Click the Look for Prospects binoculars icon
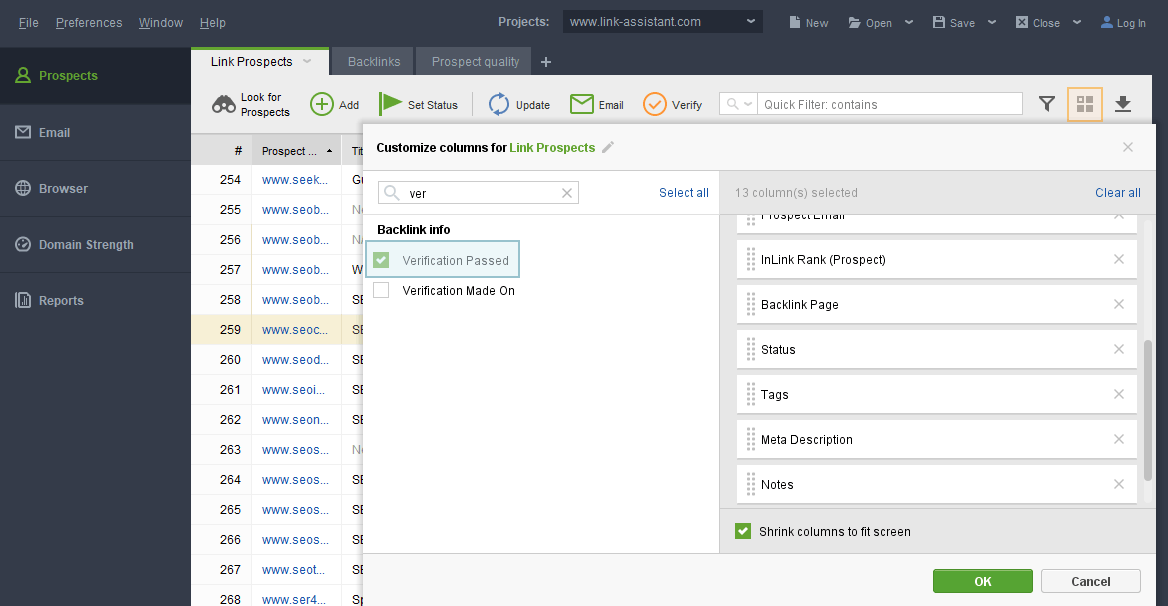The width and height of the screenshot is (1168, 606). tap(223, 105)
